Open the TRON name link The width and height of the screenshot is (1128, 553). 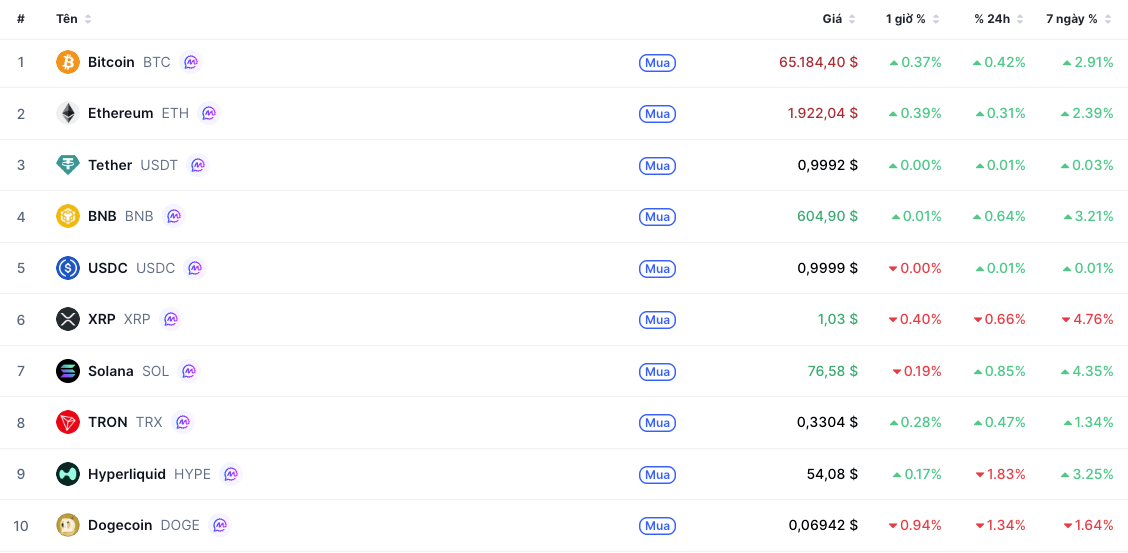[x=108, y=422]
